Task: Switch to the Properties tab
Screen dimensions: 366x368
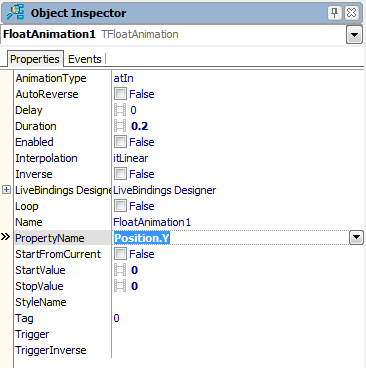Action: 35,59
